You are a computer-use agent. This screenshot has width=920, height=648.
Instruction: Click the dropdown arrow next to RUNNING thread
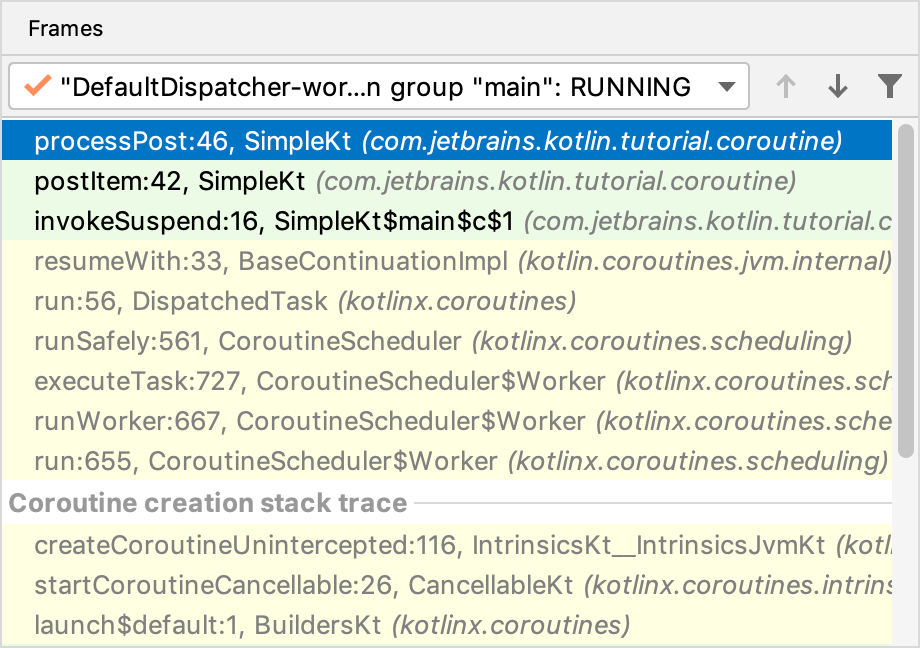727,87
